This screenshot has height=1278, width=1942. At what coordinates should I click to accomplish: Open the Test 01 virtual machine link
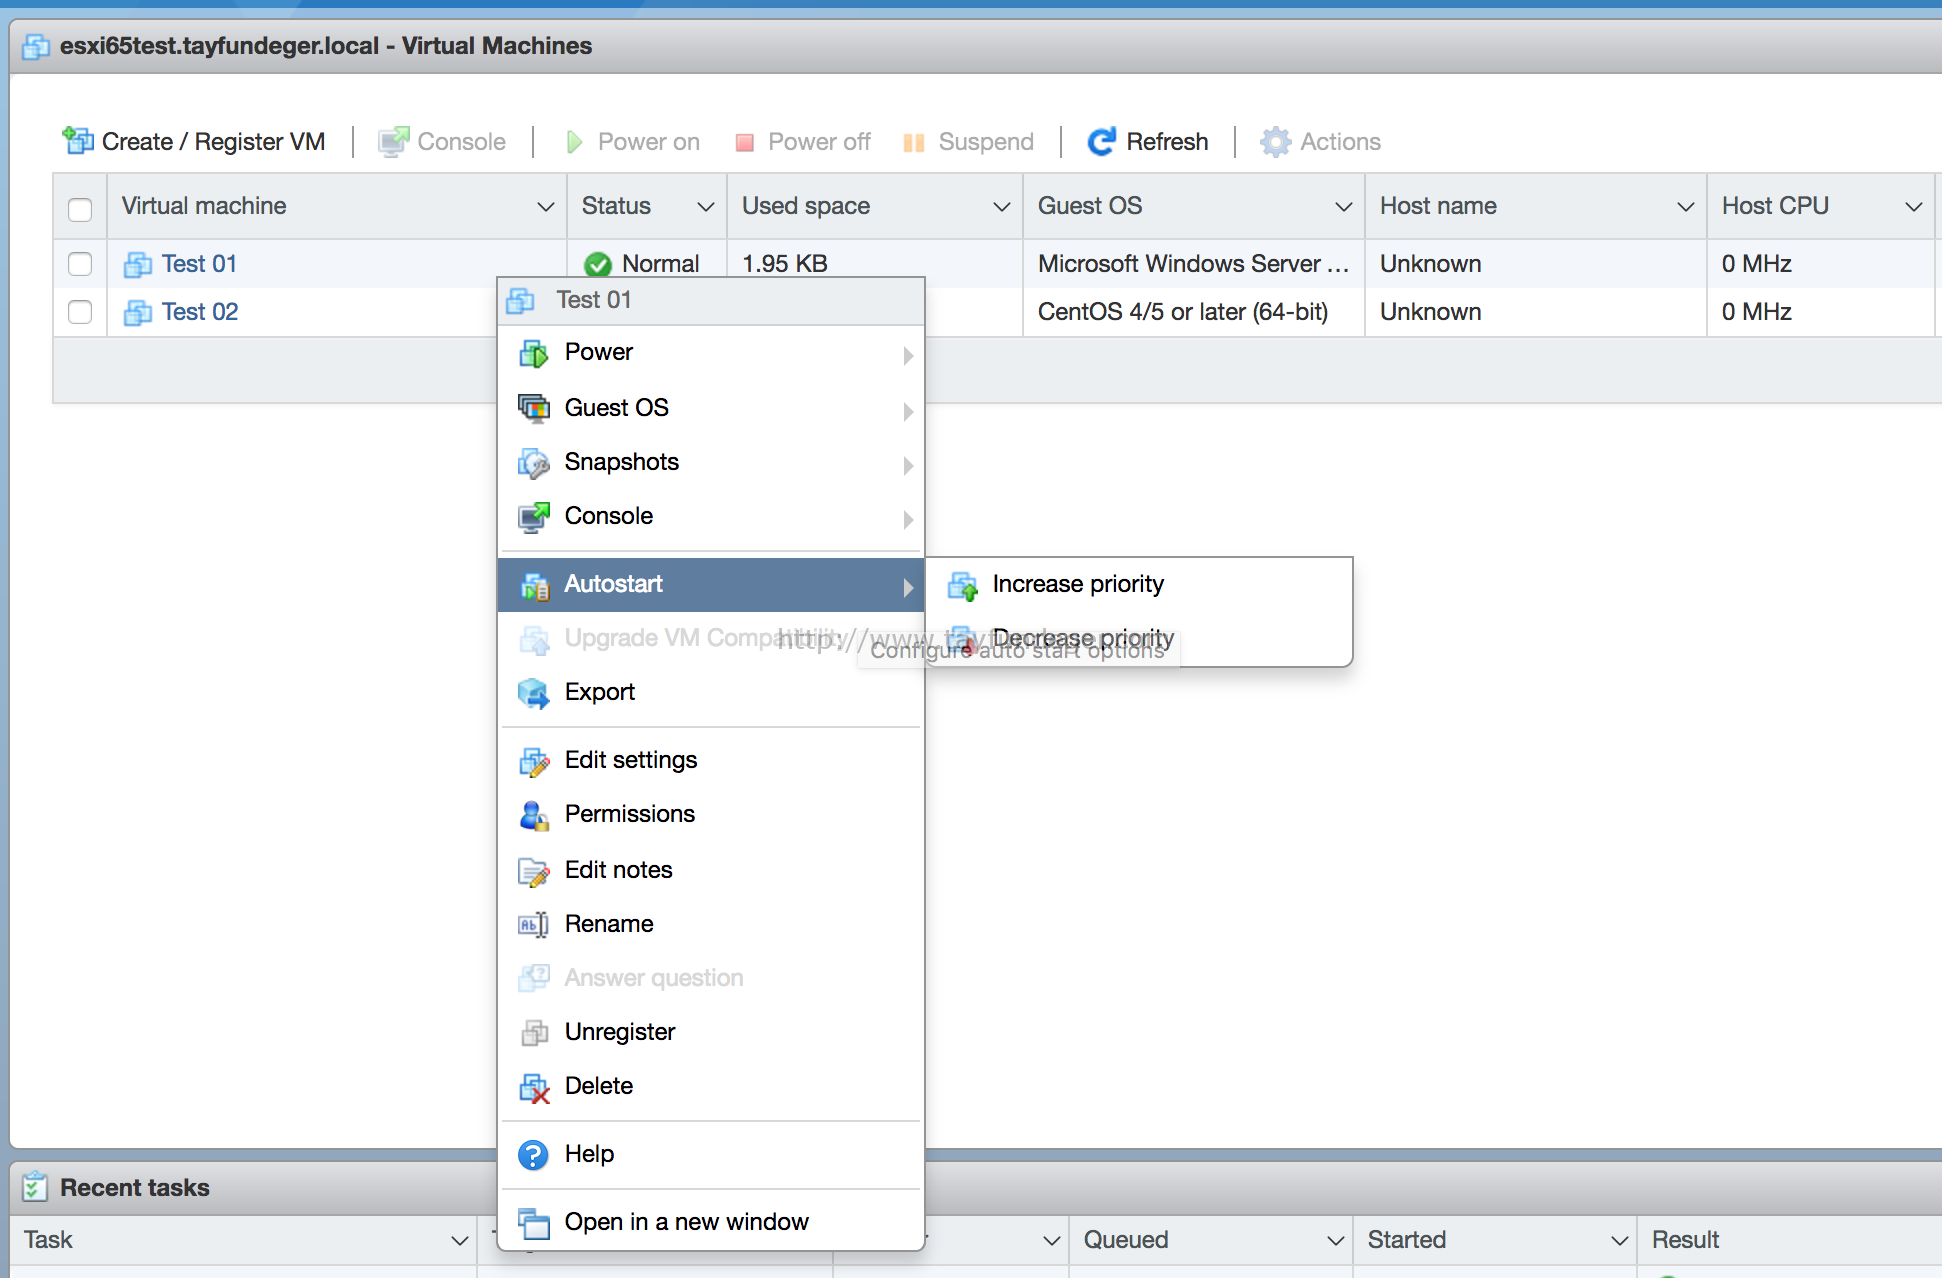199,264
